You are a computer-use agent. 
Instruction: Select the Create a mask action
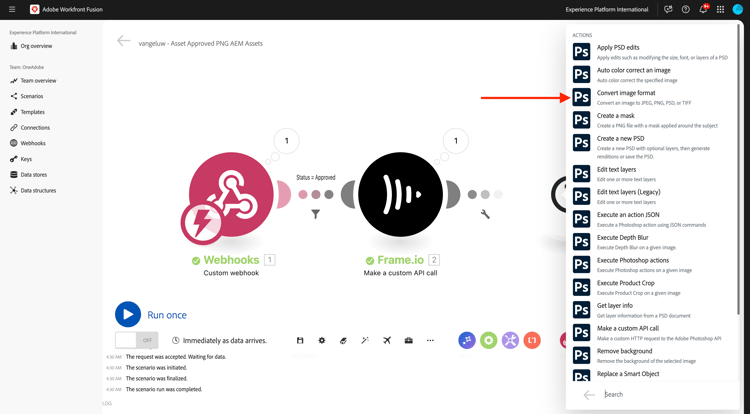[x=652, y=120]
